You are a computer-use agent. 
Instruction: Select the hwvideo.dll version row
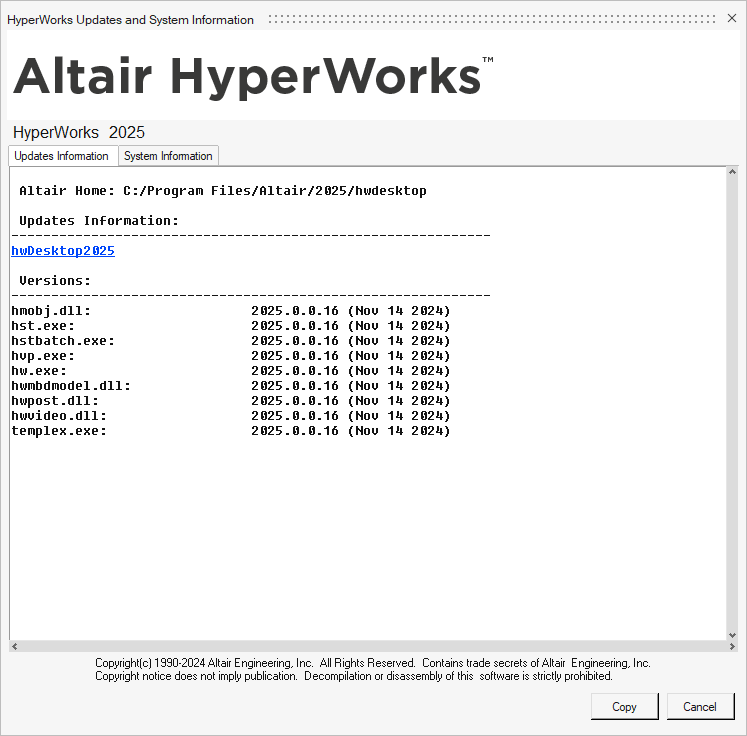(231, 416)
